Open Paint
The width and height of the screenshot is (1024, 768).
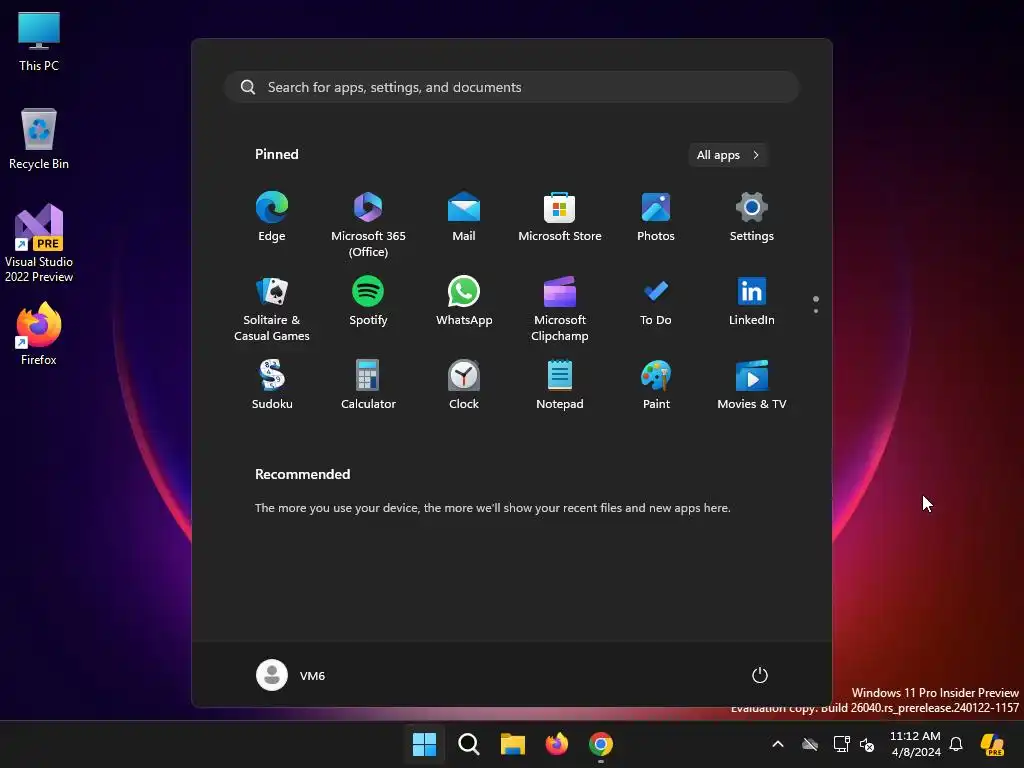(656, 385)
